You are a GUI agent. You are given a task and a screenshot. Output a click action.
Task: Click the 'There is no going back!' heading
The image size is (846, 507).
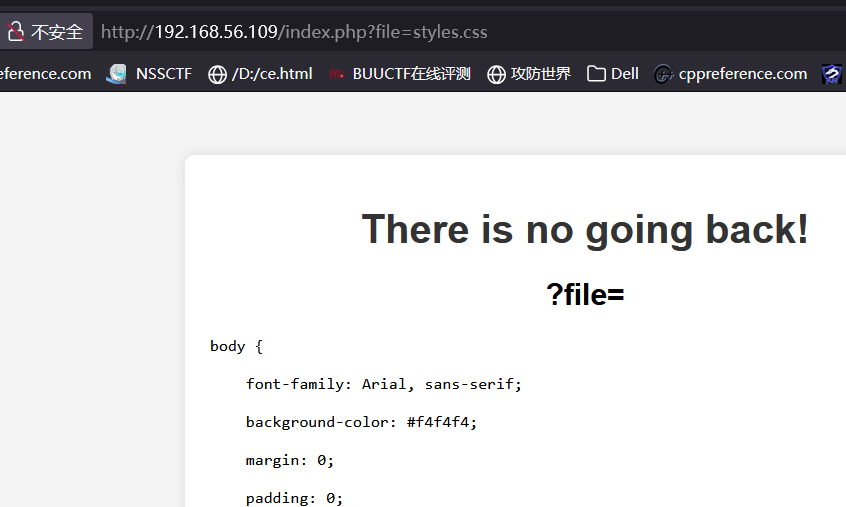[585, 229]
